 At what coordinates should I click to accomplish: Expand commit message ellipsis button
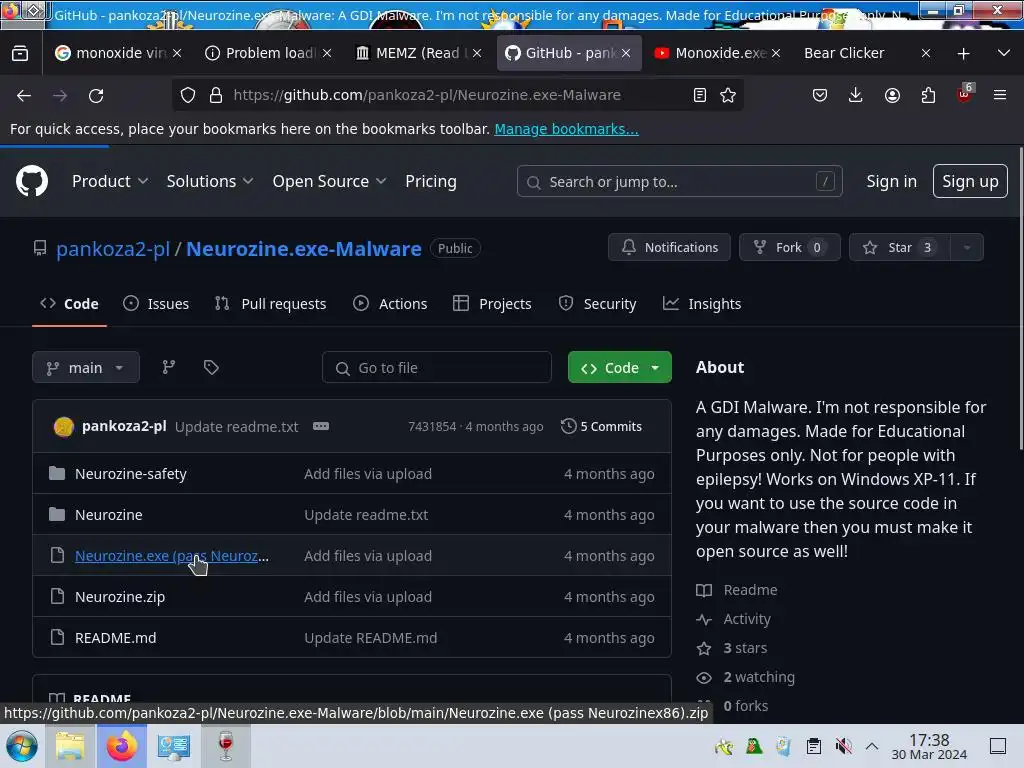pyautogui.click(x=321, y=426)
